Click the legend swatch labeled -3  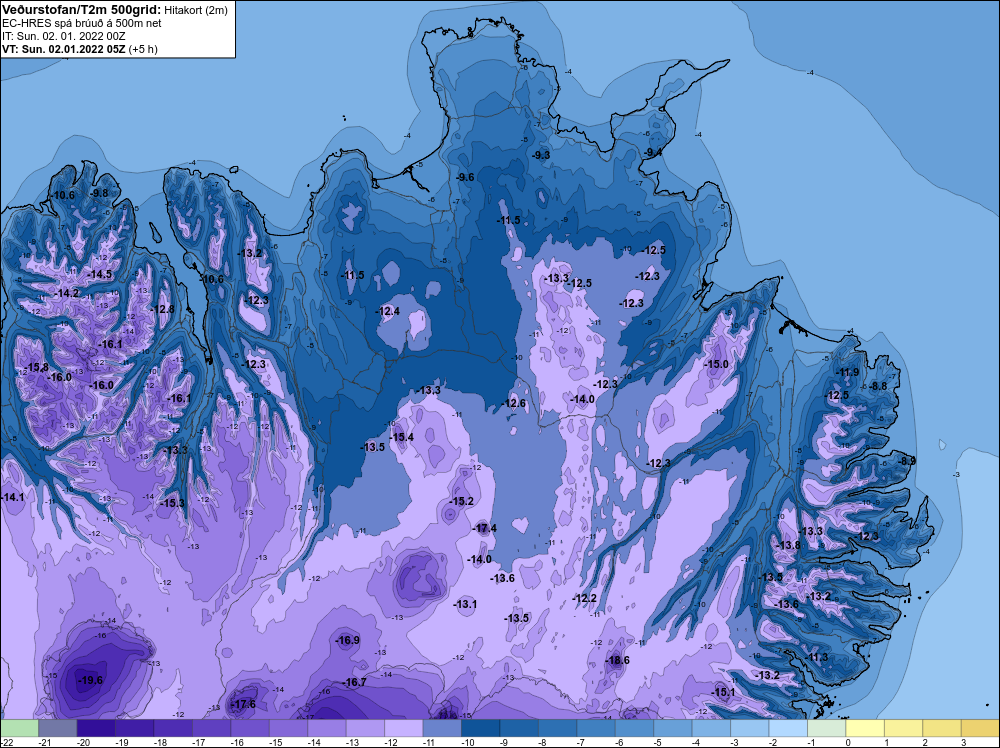pyautogui.click(x=749, y=728)
